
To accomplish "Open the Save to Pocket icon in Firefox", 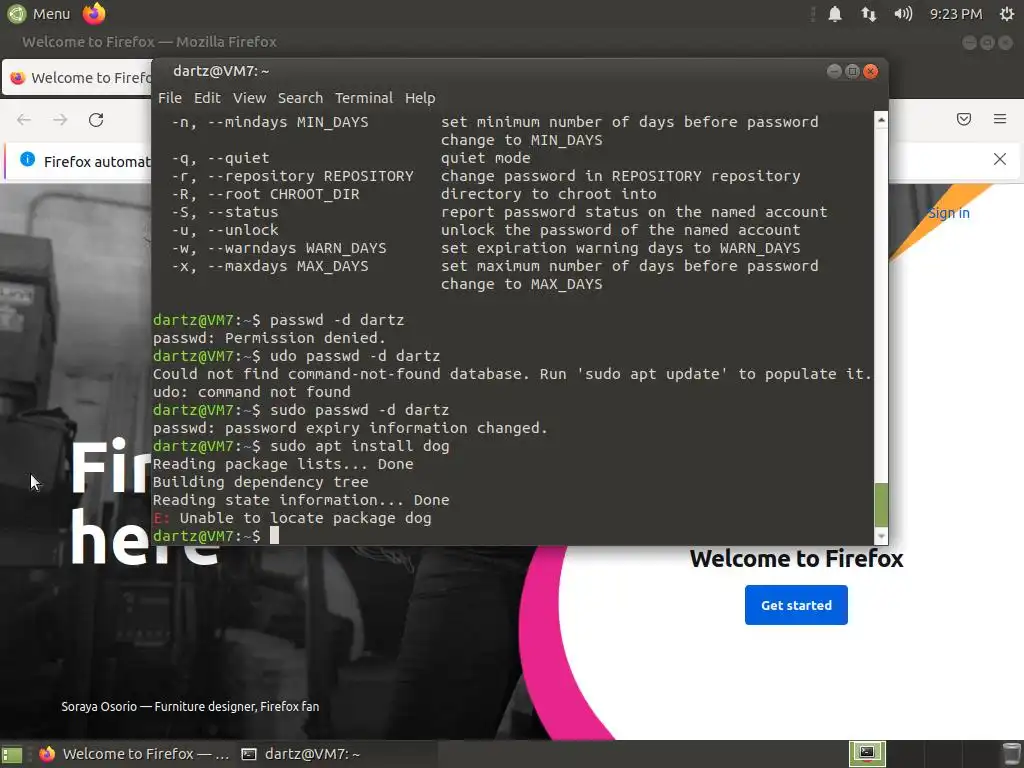I will coord(964,119).
